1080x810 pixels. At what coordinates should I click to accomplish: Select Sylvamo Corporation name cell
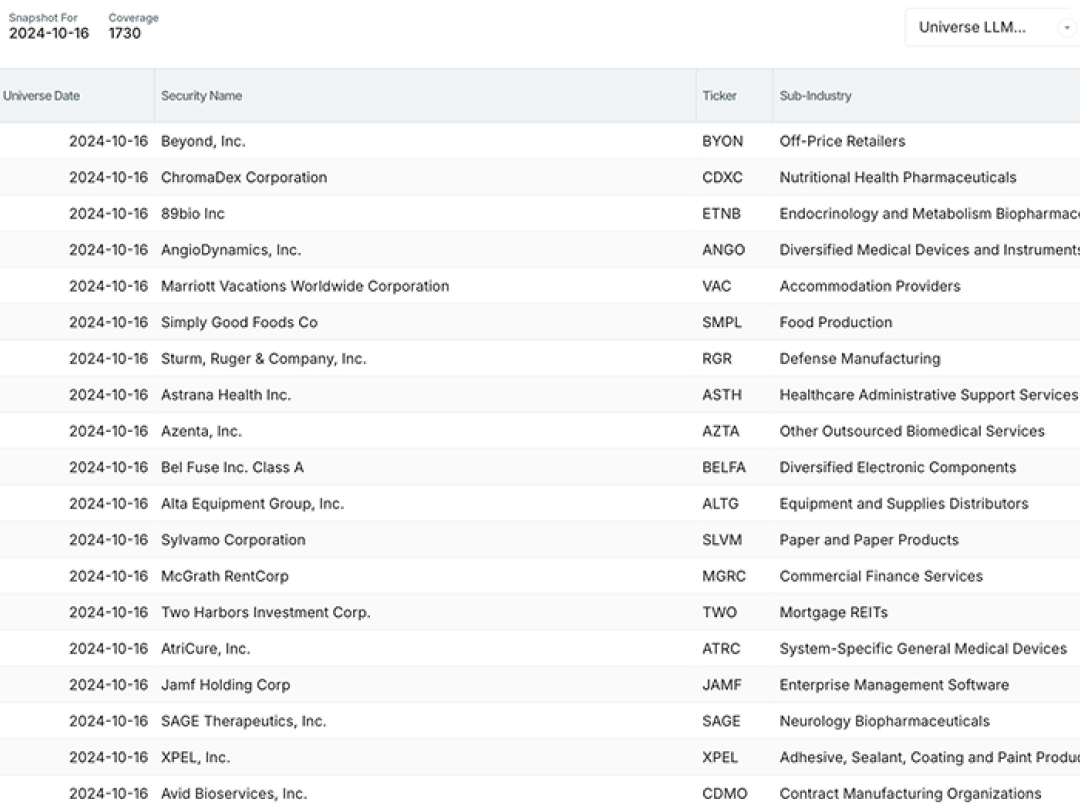[x=233, y=540]
